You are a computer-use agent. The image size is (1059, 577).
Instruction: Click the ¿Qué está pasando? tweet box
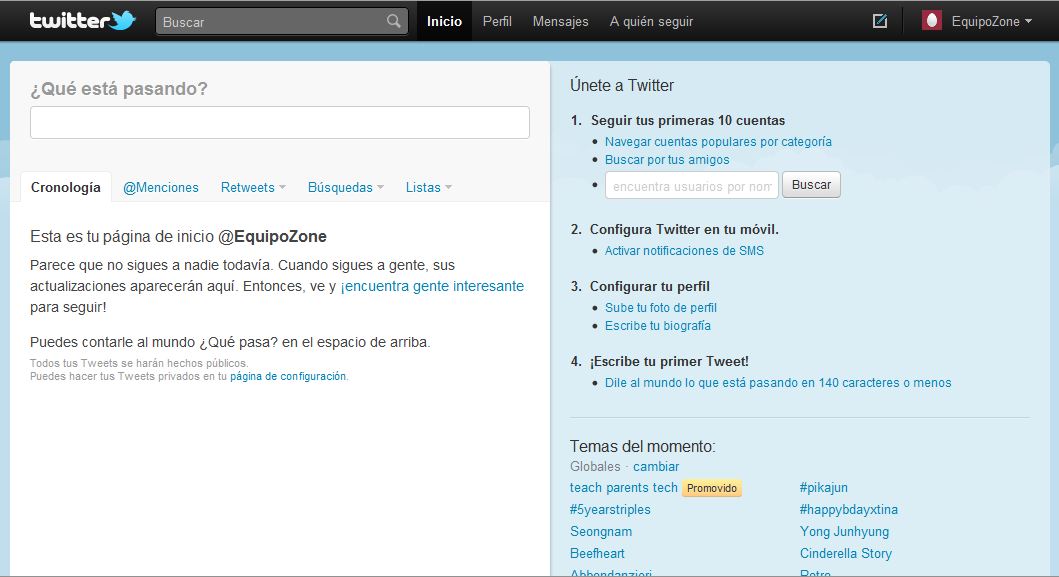click(x=280, y=122)
